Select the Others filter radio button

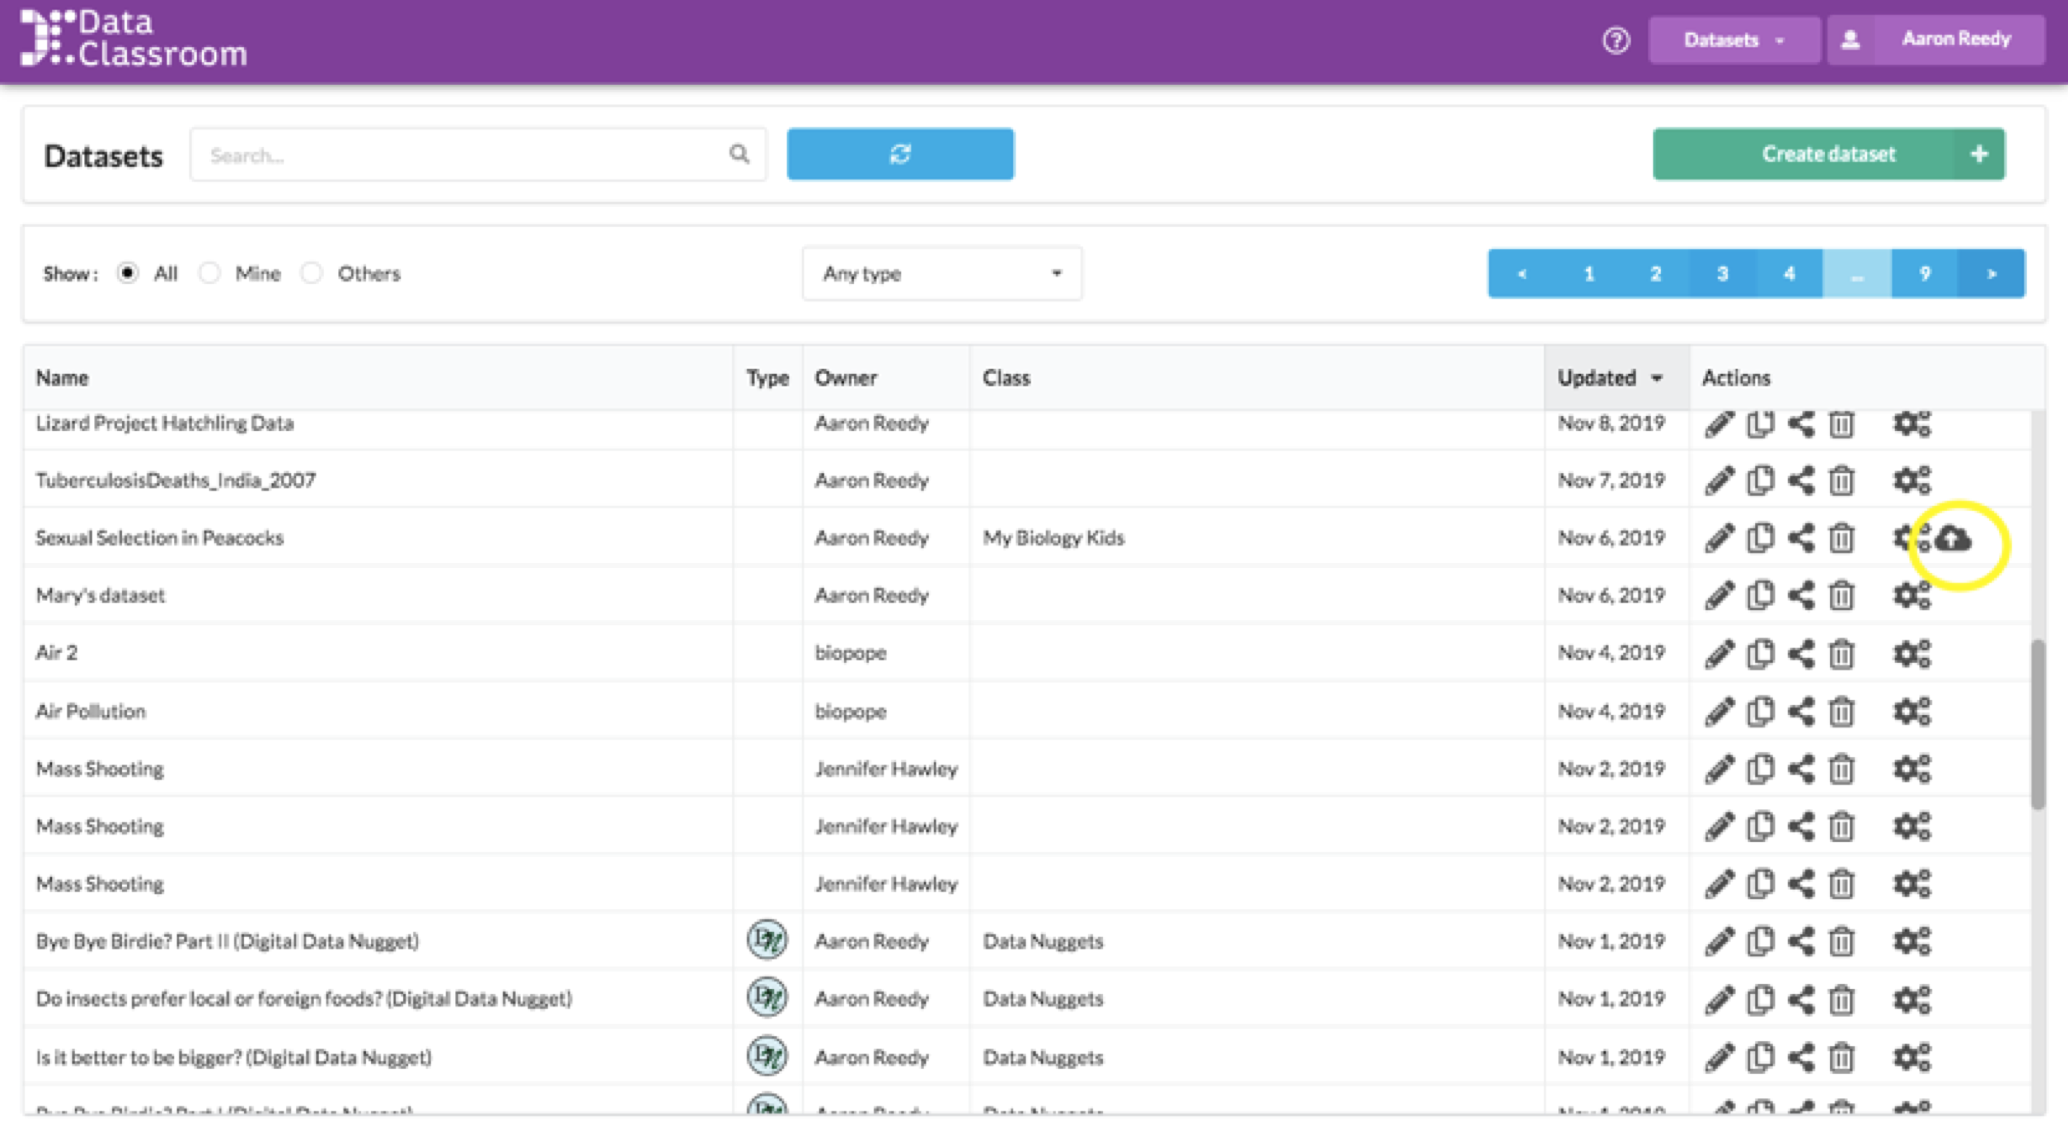[x=312, y=273]
